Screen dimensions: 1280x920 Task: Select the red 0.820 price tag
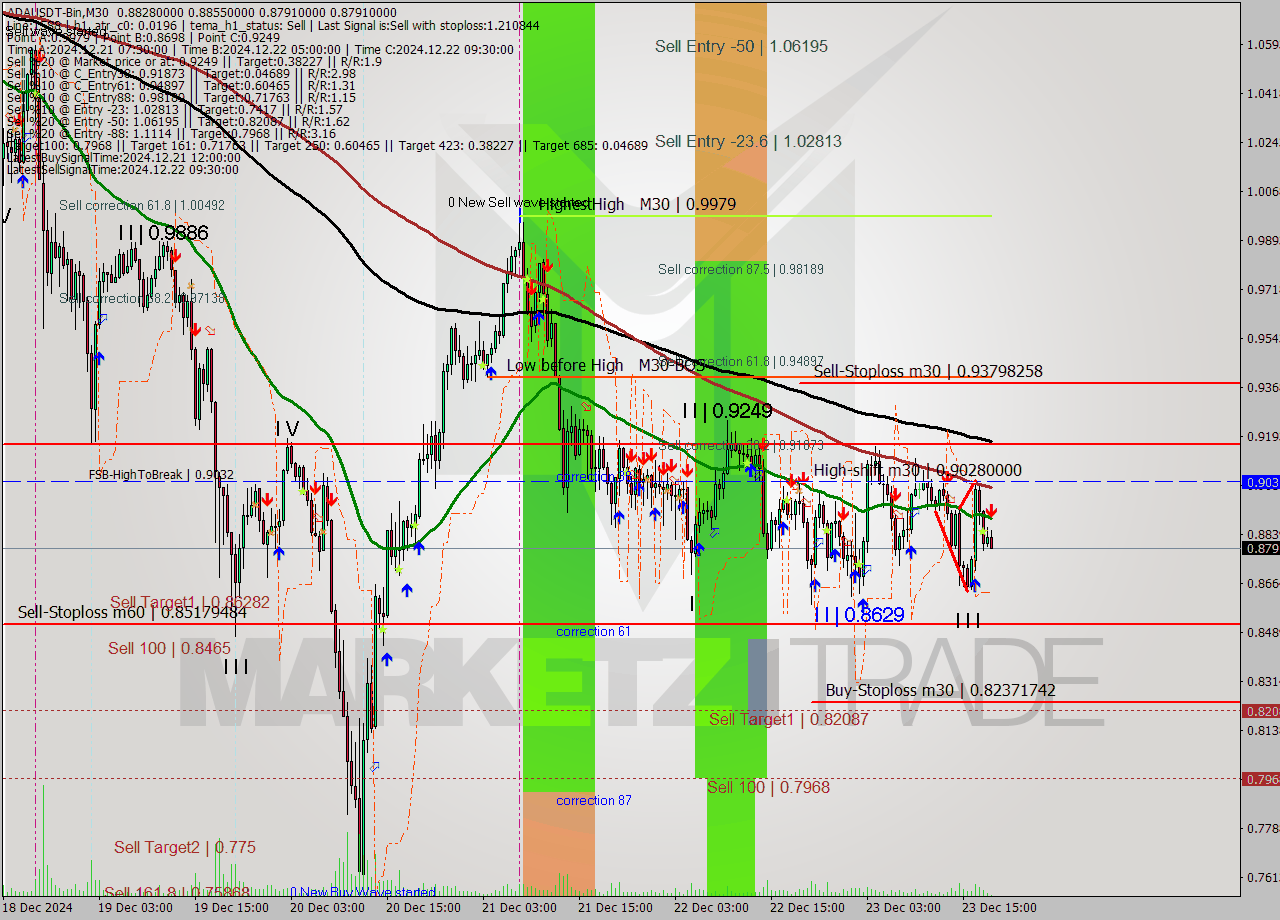1260,711
